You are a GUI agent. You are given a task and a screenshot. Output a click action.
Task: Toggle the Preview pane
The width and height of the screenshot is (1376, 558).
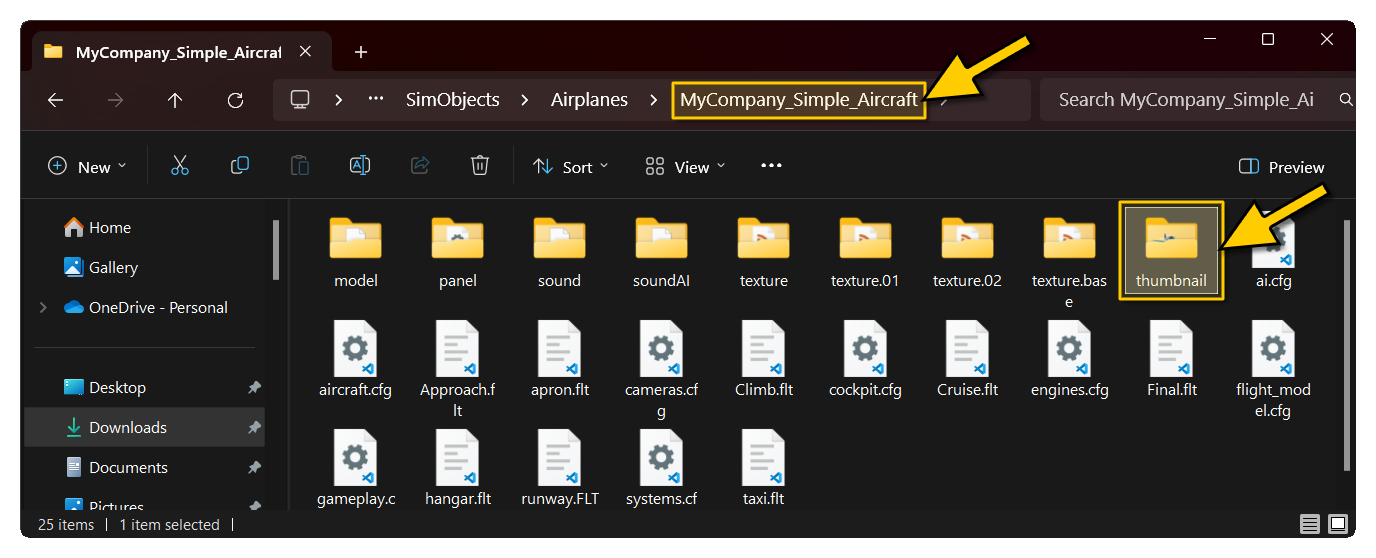[x=1281, y=167]
